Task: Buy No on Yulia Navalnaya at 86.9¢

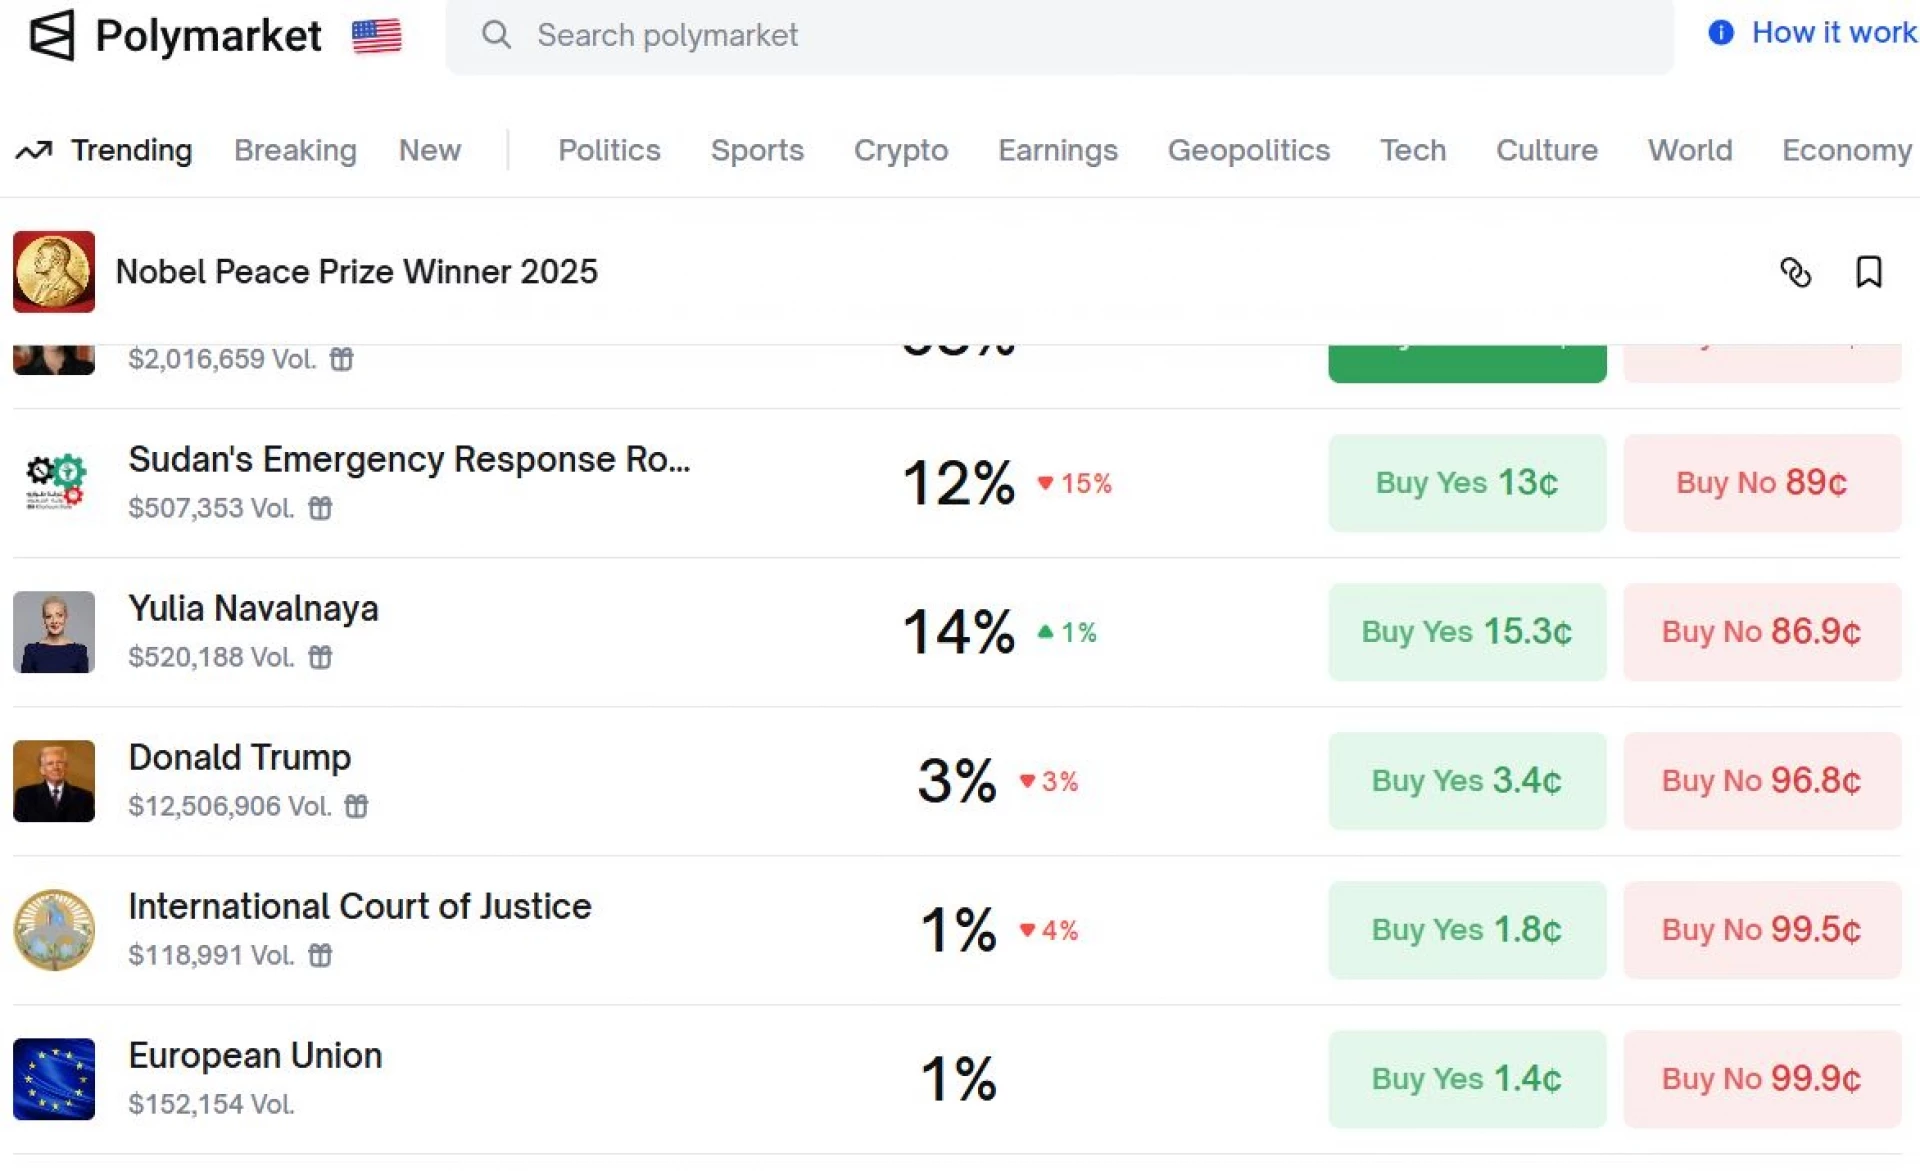Action: (x=1761, y=632)
